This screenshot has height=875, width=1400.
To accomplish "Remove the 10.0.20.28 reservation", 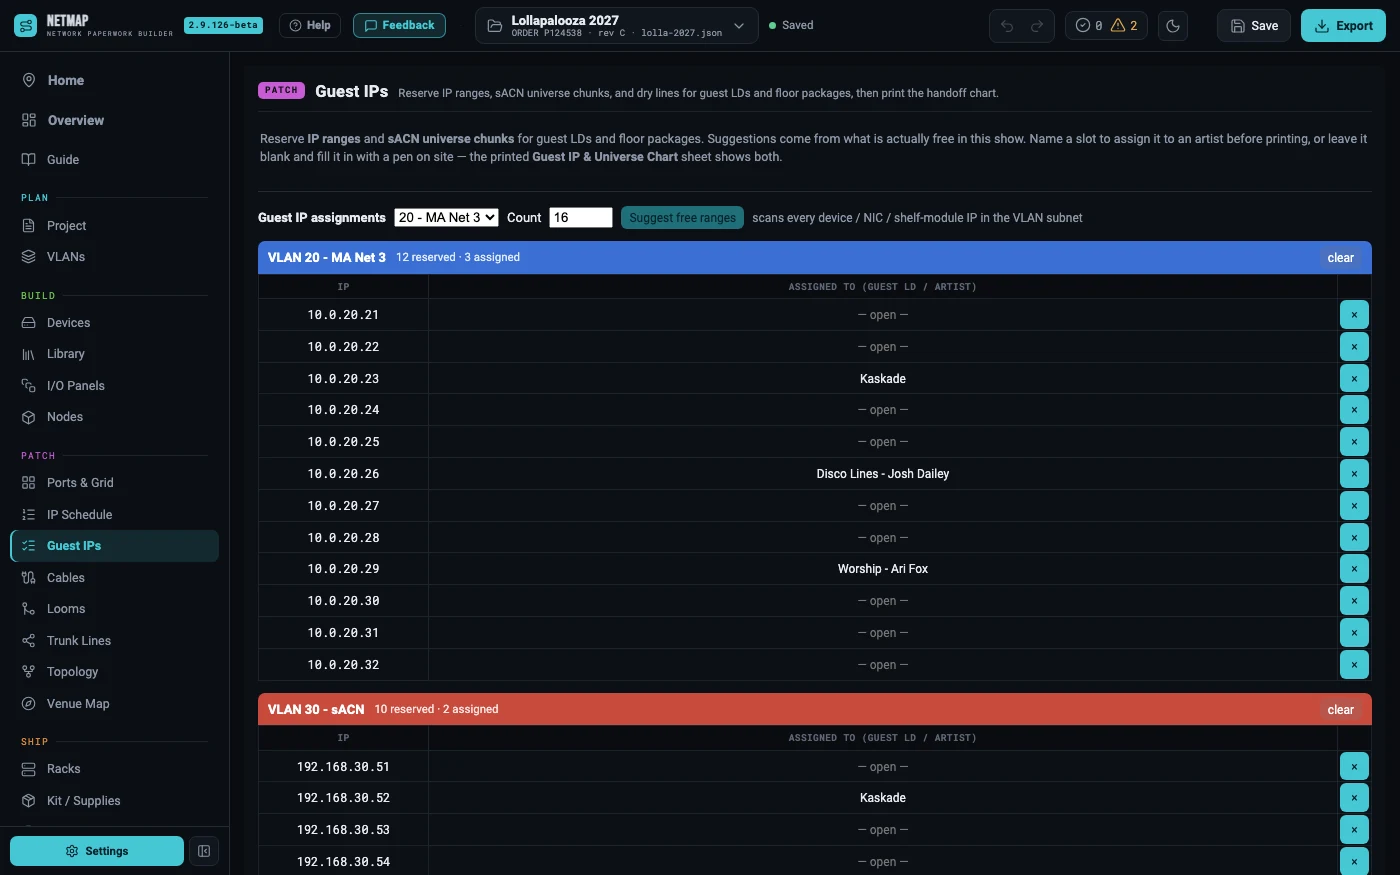I will (x=1354, y=538).
